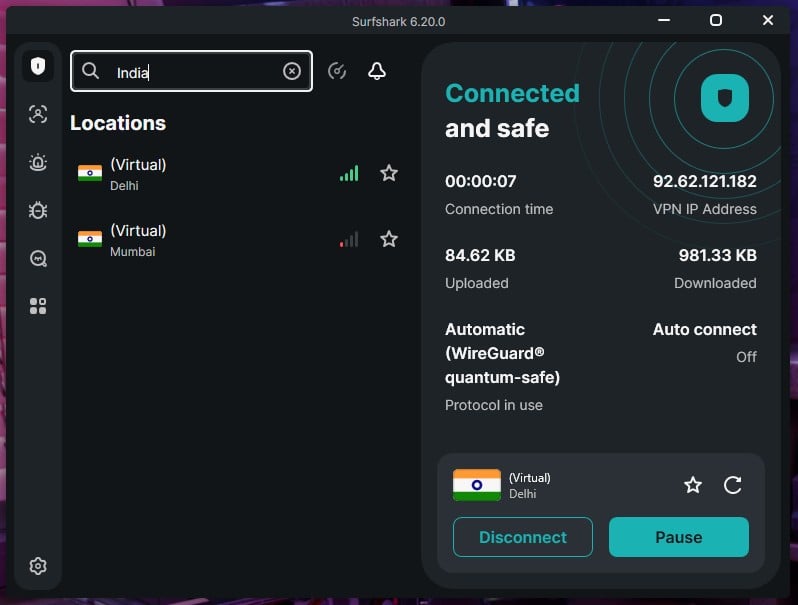Click Auto connect Off setting

tap(704, 342)
